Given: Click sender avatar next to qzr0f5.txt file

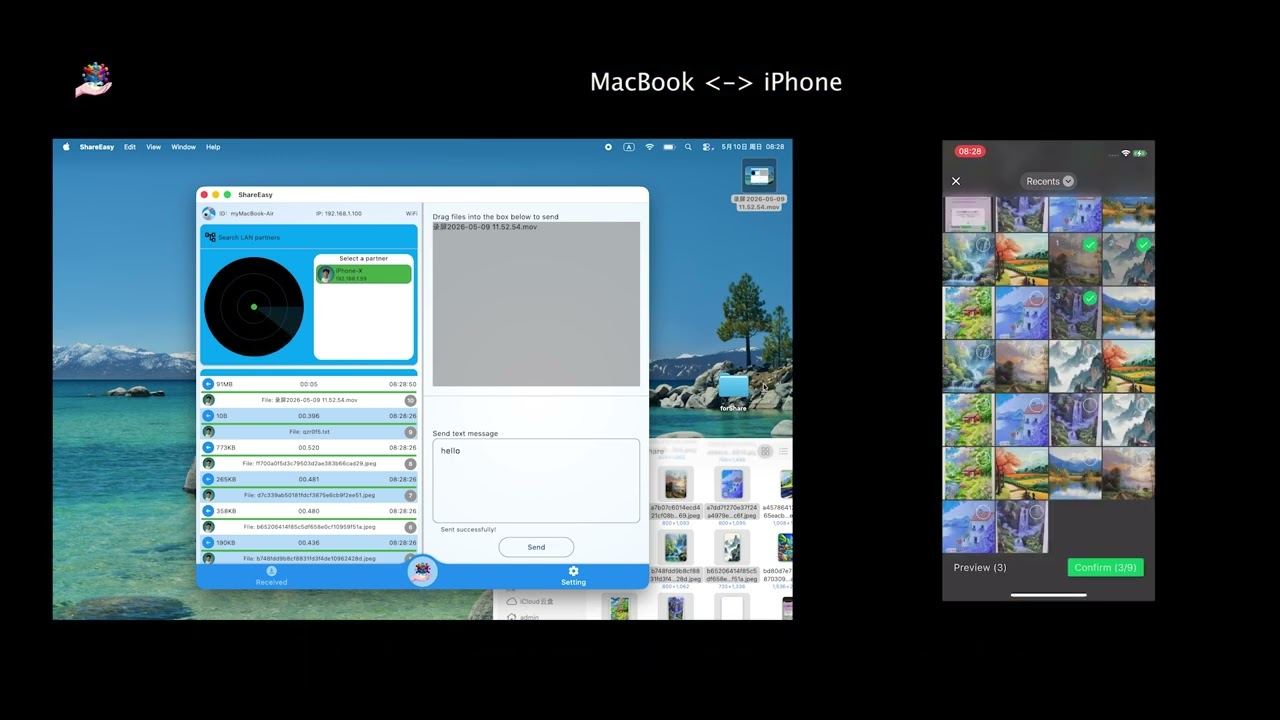Looking at the screenshot, I should 208,432.
